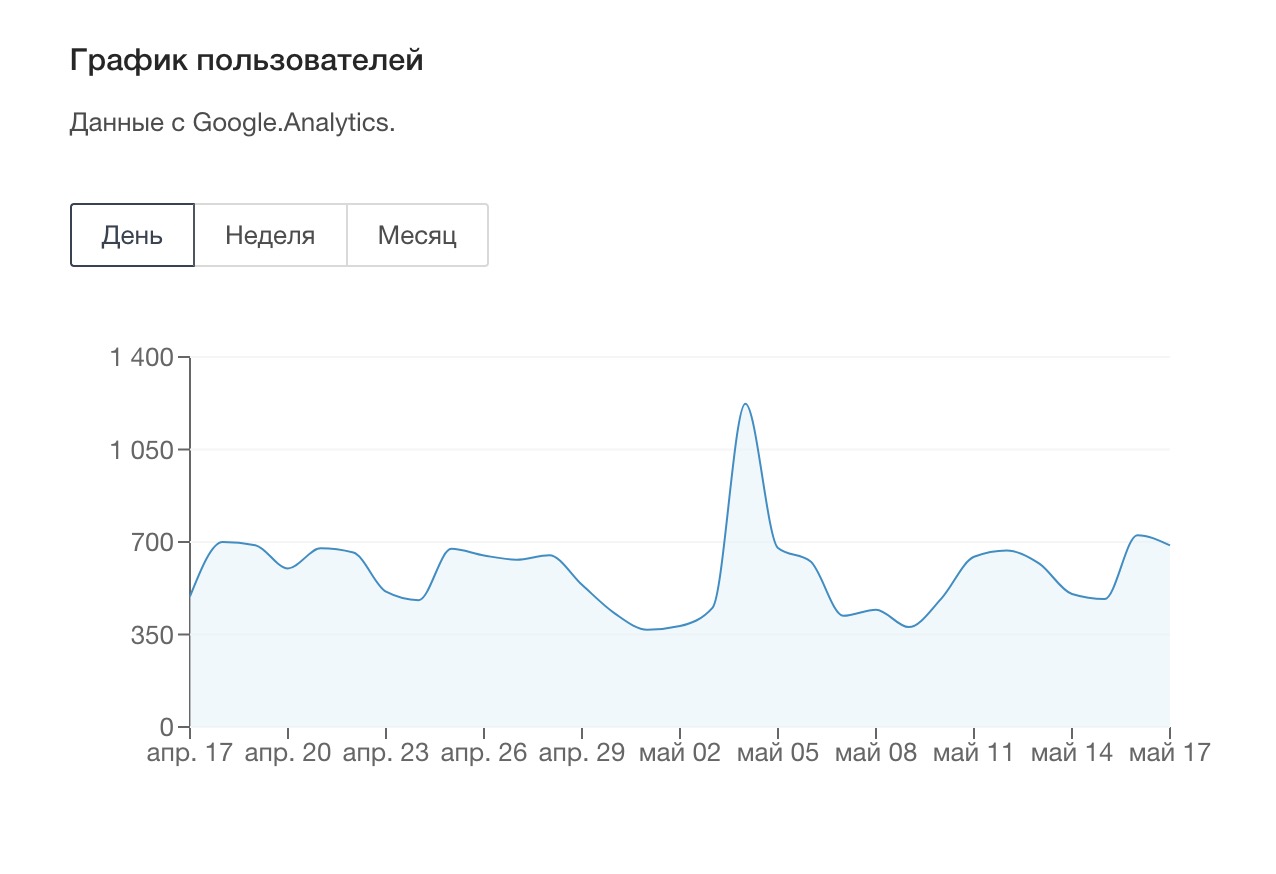The height and width of the screenshot is (874, 1276).
Task: Click the highest peak on the chart line
Action: point(745,404)
